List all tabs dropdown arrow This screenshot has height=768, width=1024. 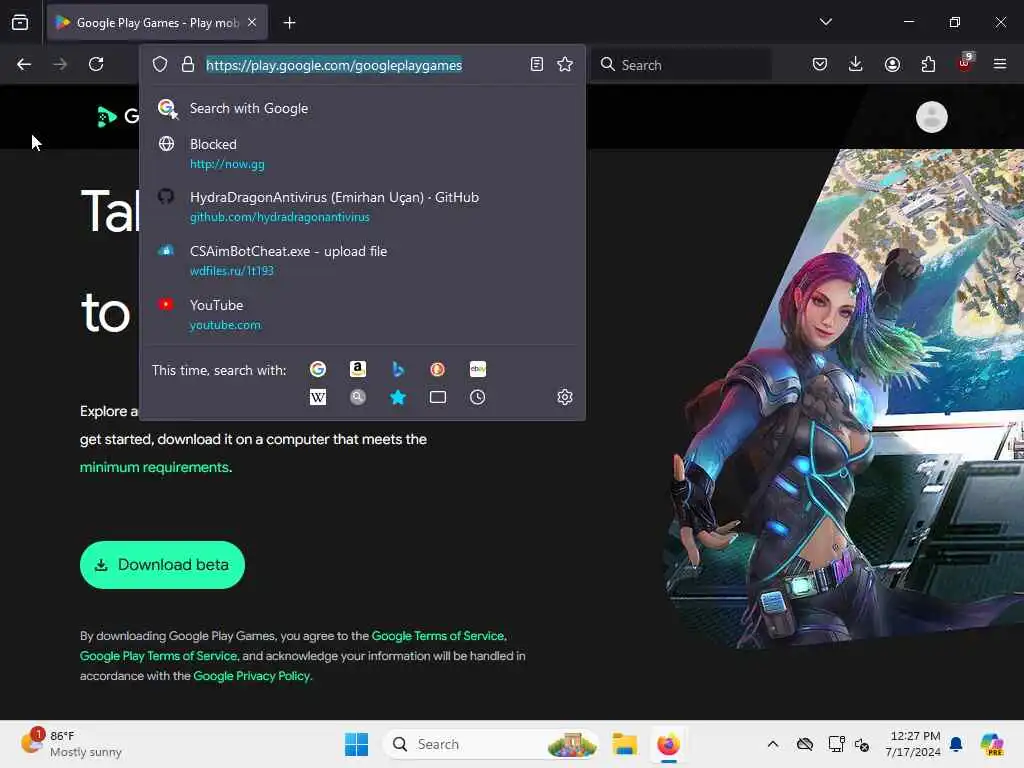825,22
